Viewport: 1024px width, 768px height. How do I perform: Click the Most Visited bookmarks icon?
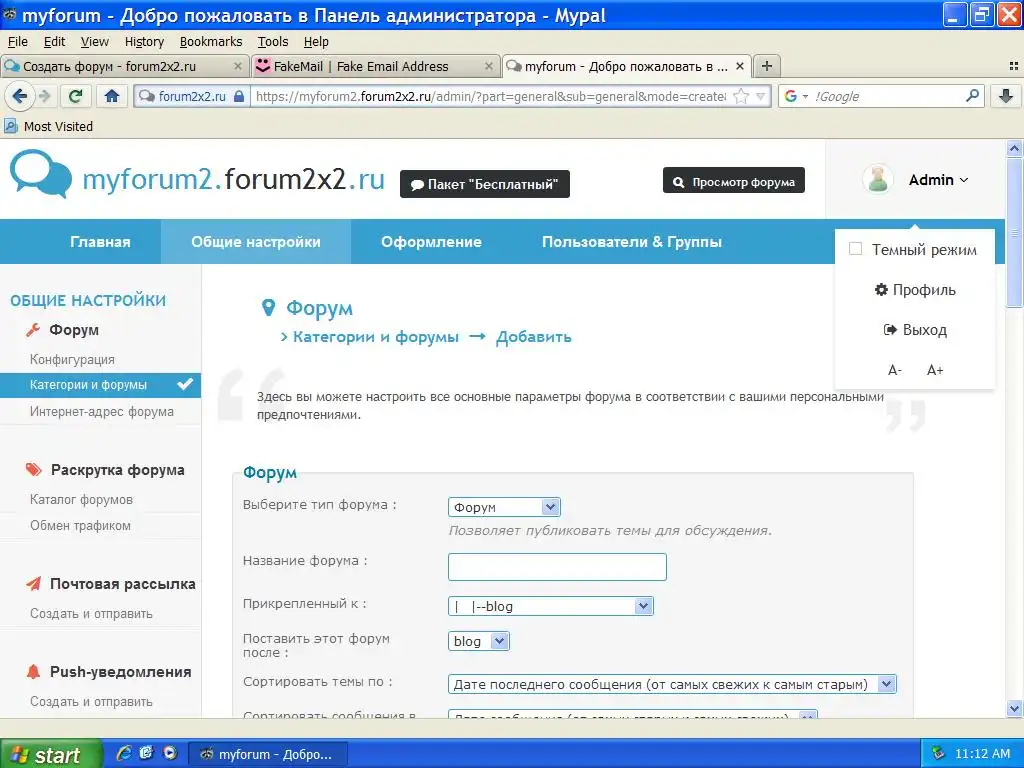pos(10,126)
